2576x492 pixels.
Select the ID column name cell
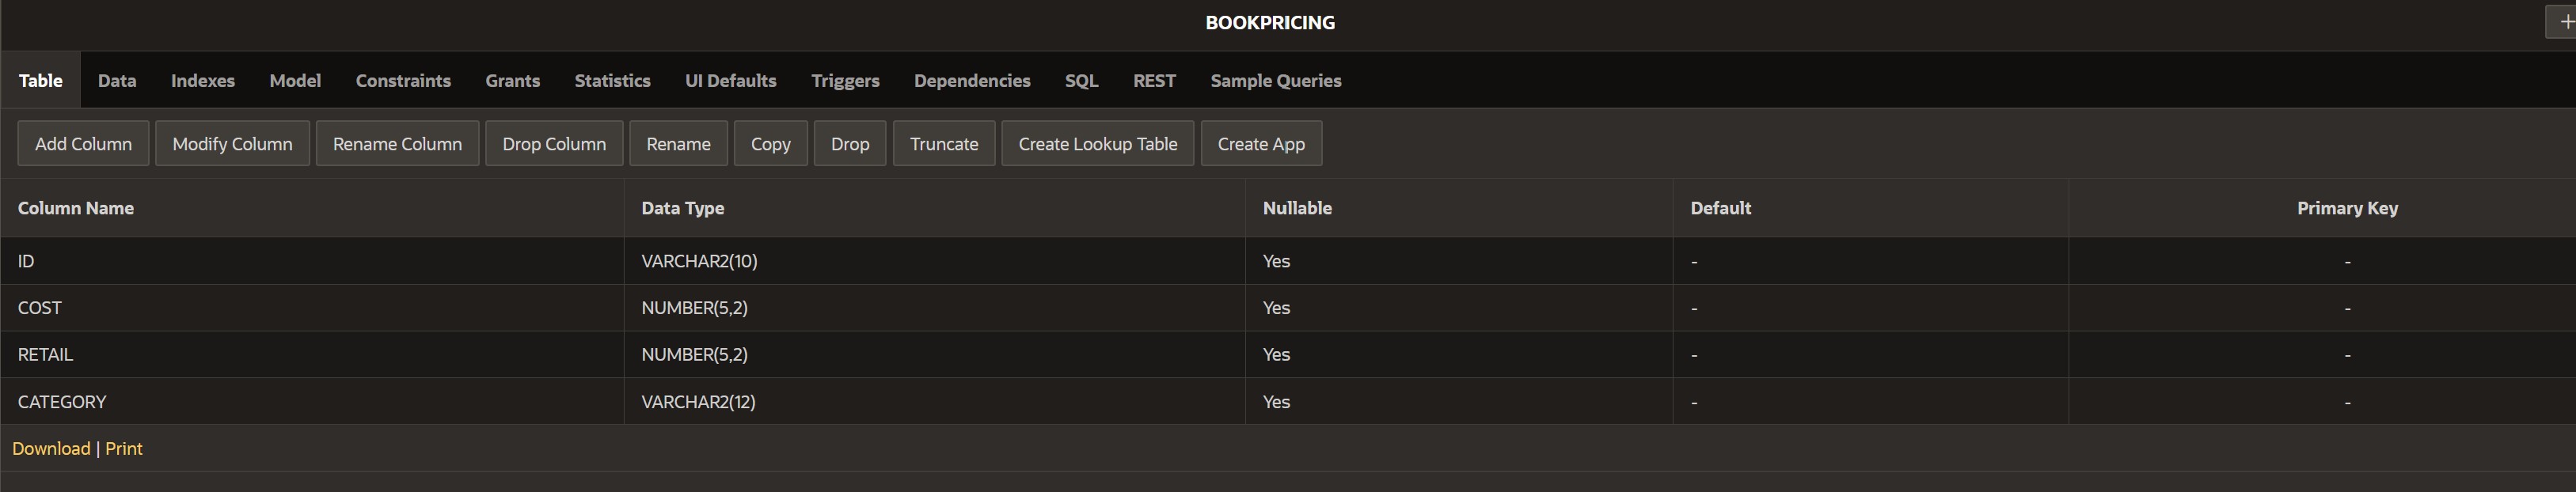coord(312,261)
